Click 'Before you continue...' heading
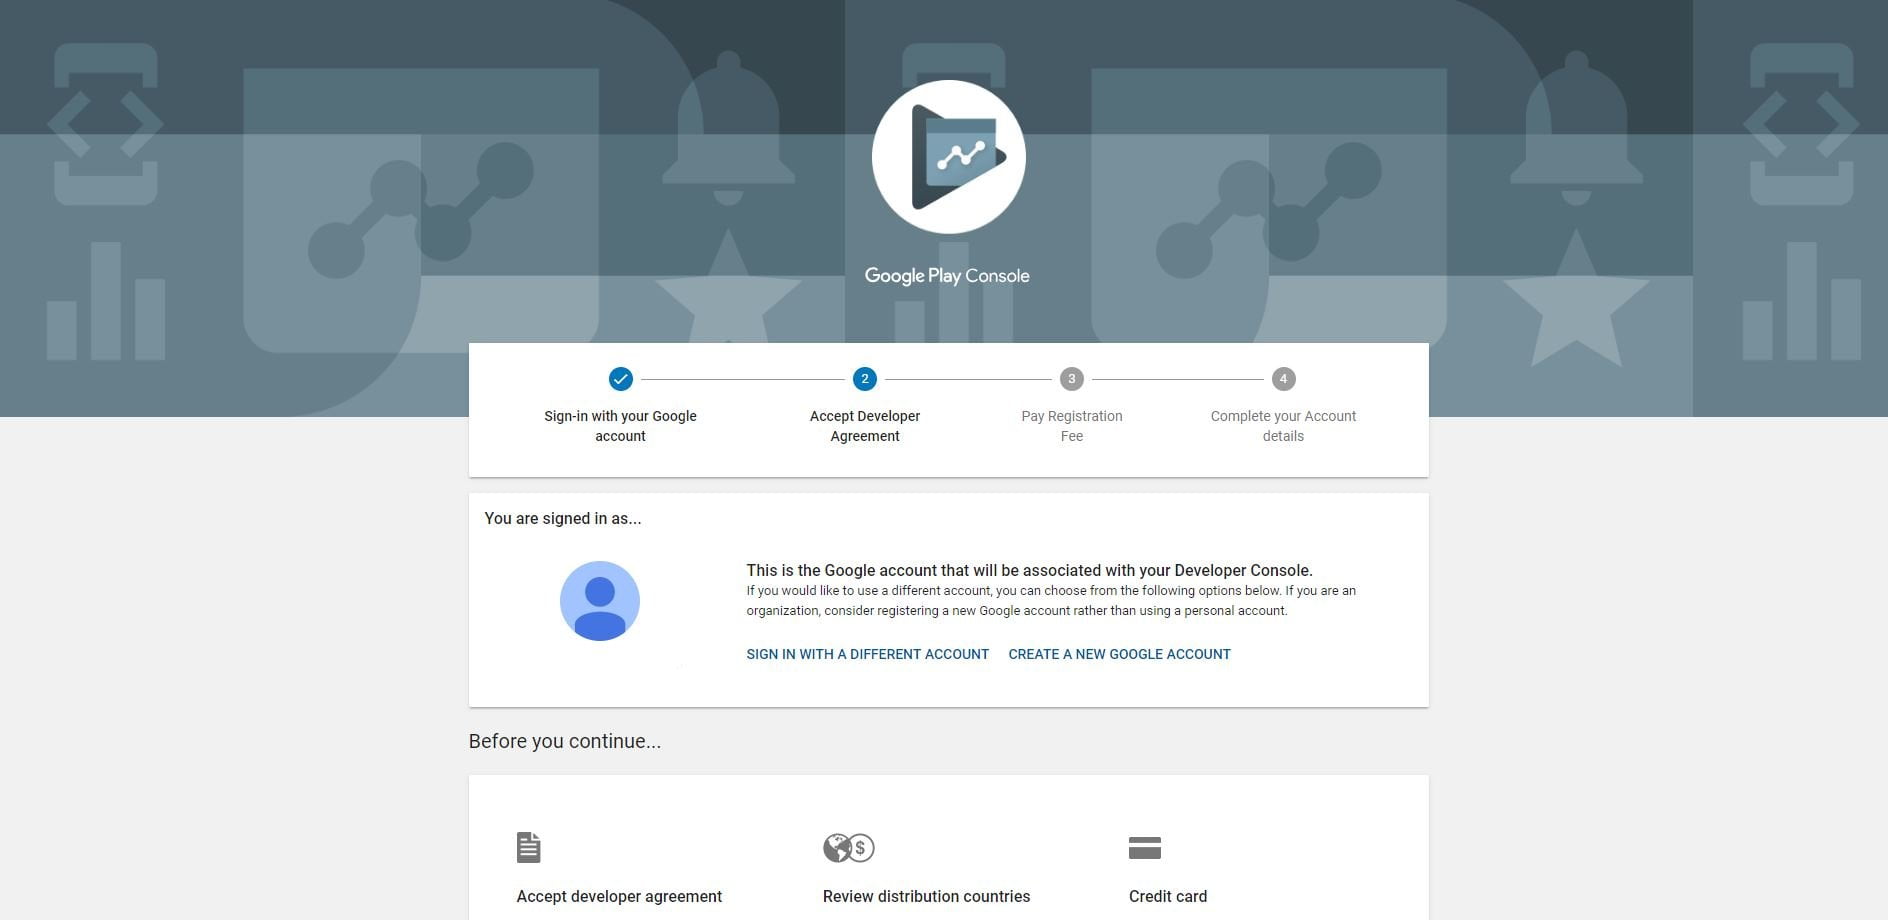The image size is (1888, 920). pos(565,741)
